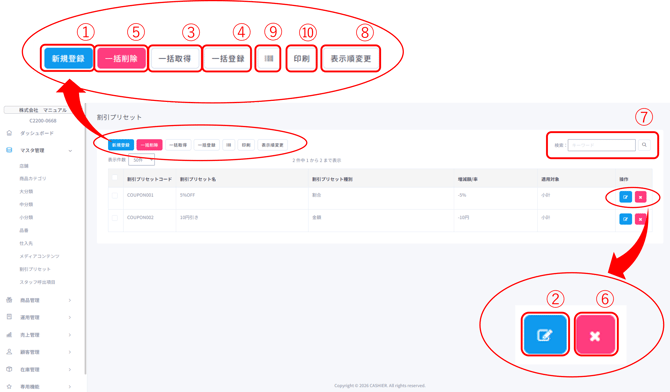
Task: Click the 割合 type cell
Action: (x=317, y=195)
